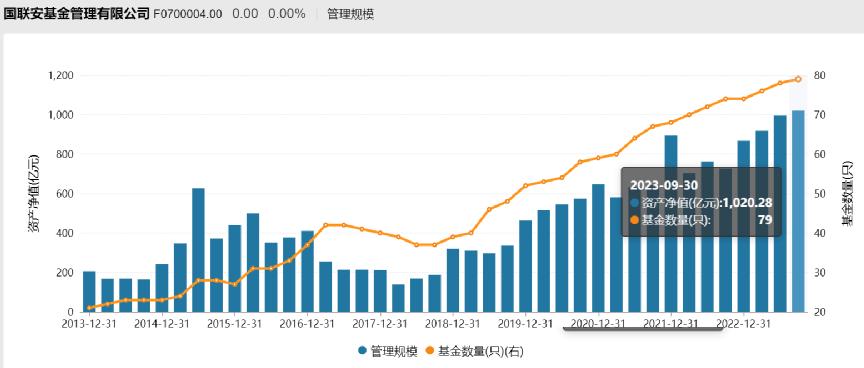Click the 2022-12-31 x-axis label
The height and width of the screenshot is (368, 864).
pos(744,323)
